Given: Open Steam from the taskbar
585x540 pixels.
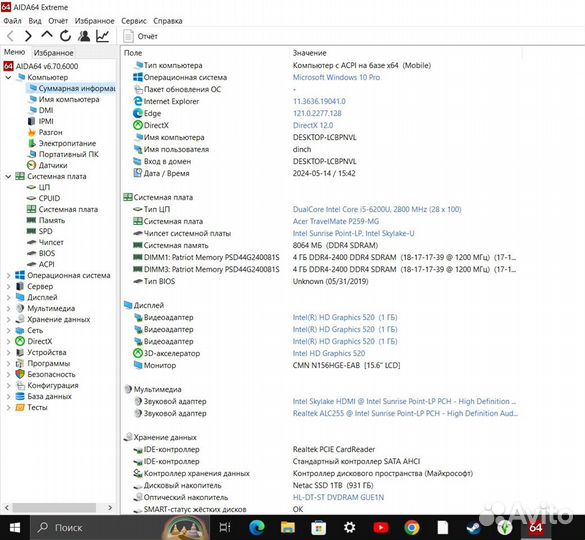Looking at the screenshot, I should click(x=473, y=528).
